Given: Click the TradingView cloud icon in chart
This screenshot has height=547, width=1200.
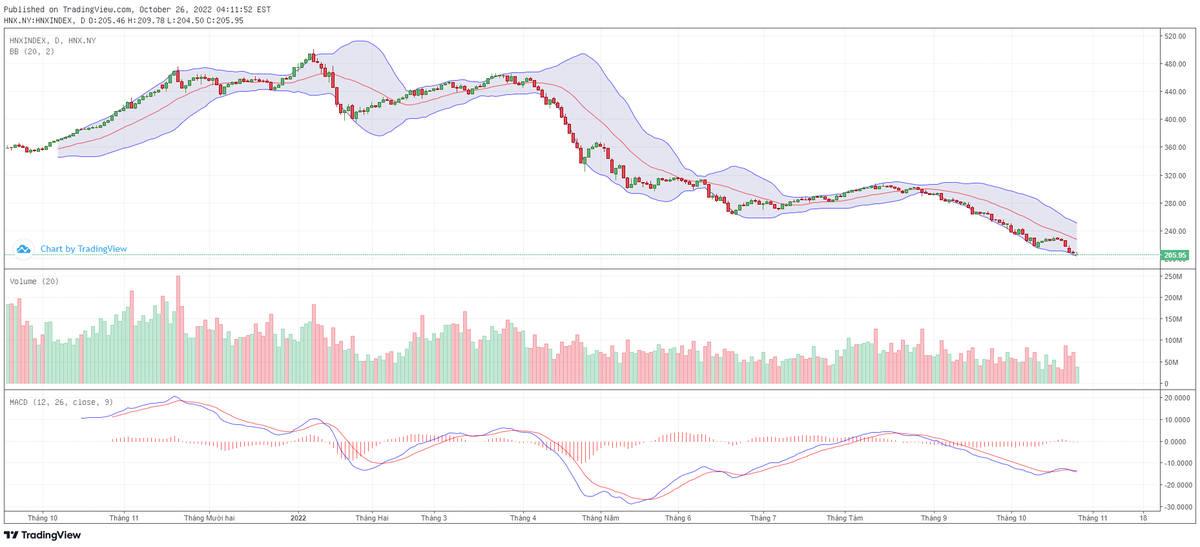Looking at the screenshot, I should point(25,249).
